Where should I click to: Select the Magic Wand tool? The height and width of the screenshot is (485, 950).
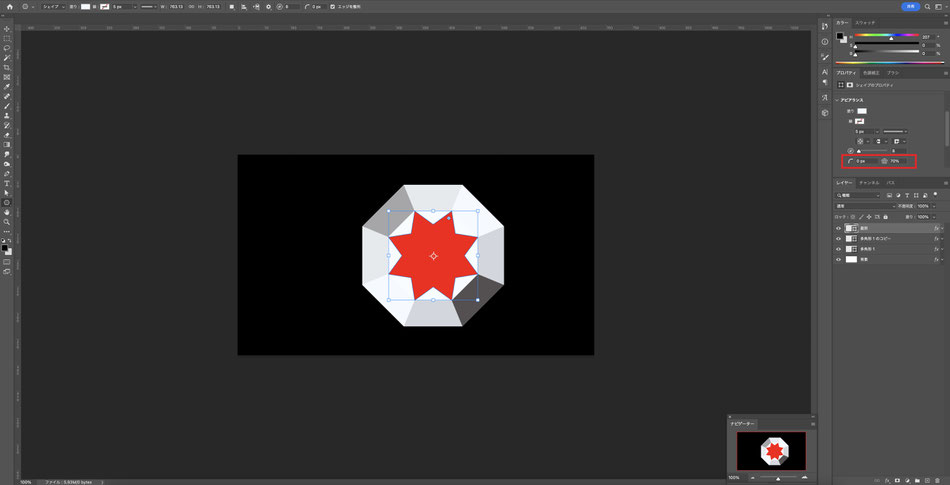pyautogui.click(x=7, y=57)
